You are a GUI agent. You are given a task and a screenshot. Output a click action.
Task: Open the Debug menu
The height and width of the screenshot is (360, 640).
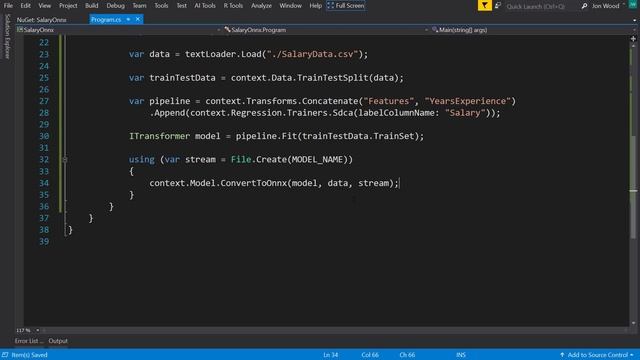tap(116, 6)
